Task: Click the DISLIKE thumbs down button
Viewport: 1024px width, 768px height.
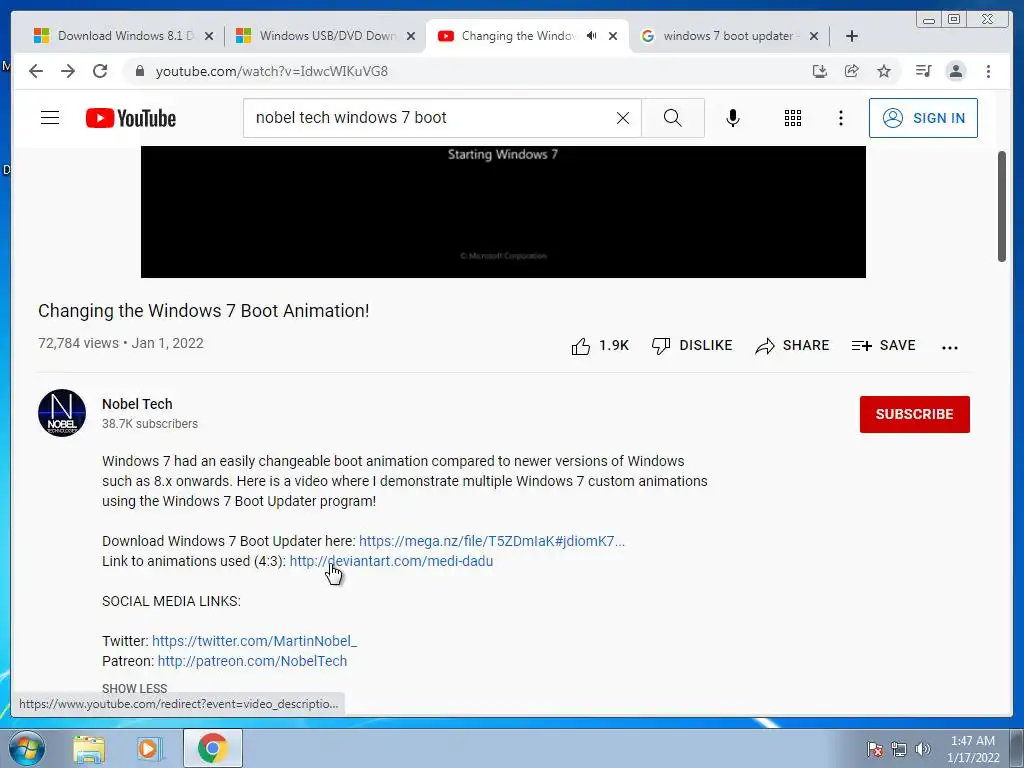Action: [692, 345]
